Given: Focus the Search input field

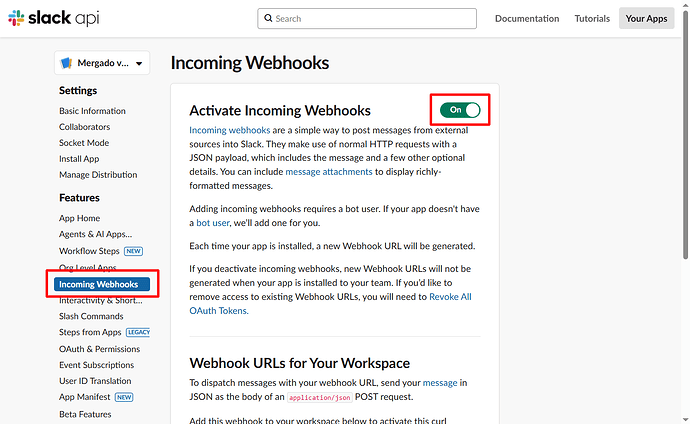Looking at the screenshot, I should coord(380,18).
